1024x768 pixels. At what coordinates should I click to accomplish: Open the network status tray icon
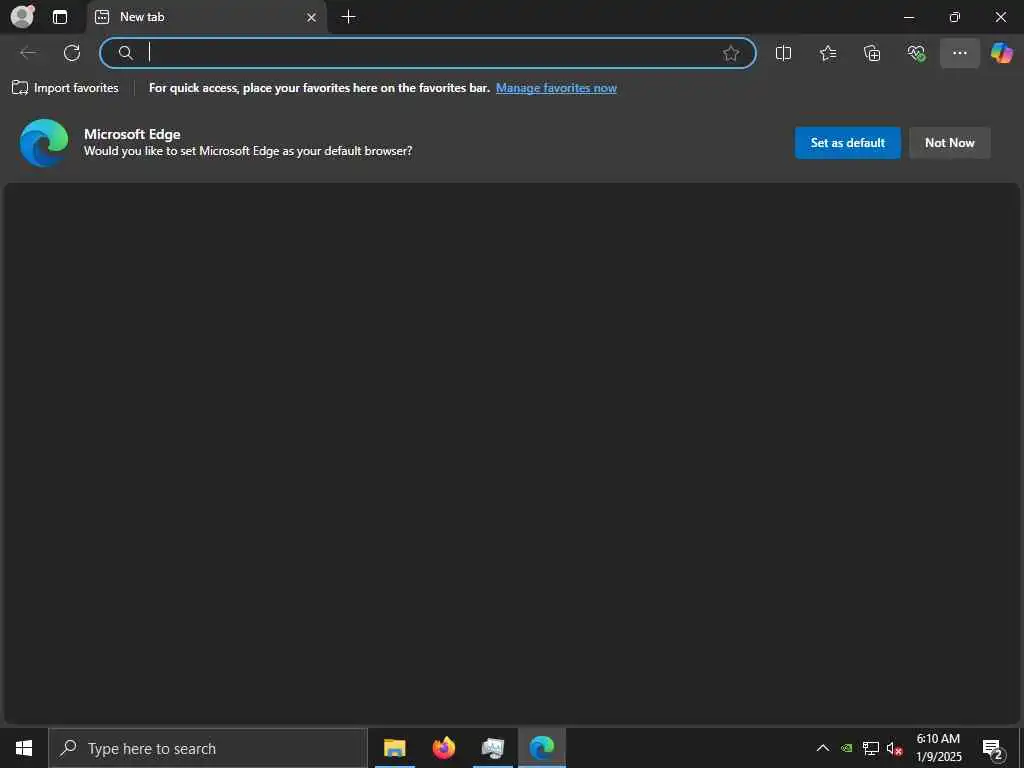pos(871,748)
